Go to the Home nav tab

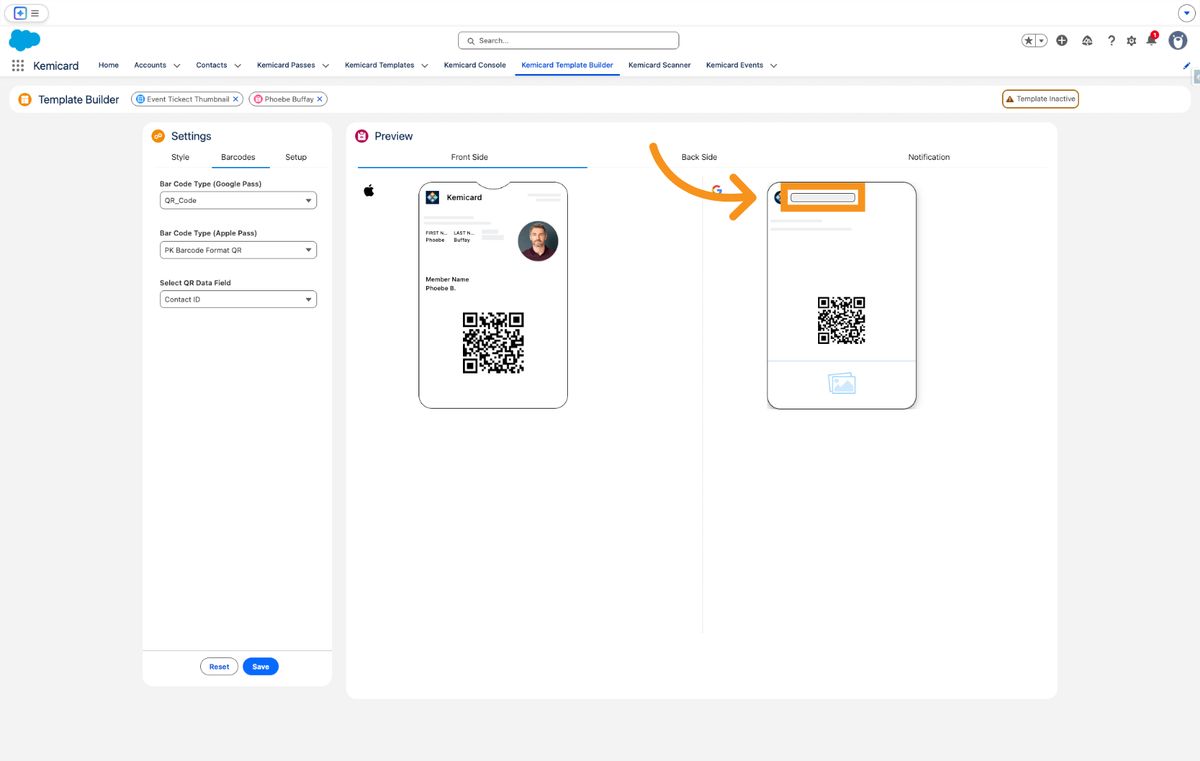click(x=108, y=65)
